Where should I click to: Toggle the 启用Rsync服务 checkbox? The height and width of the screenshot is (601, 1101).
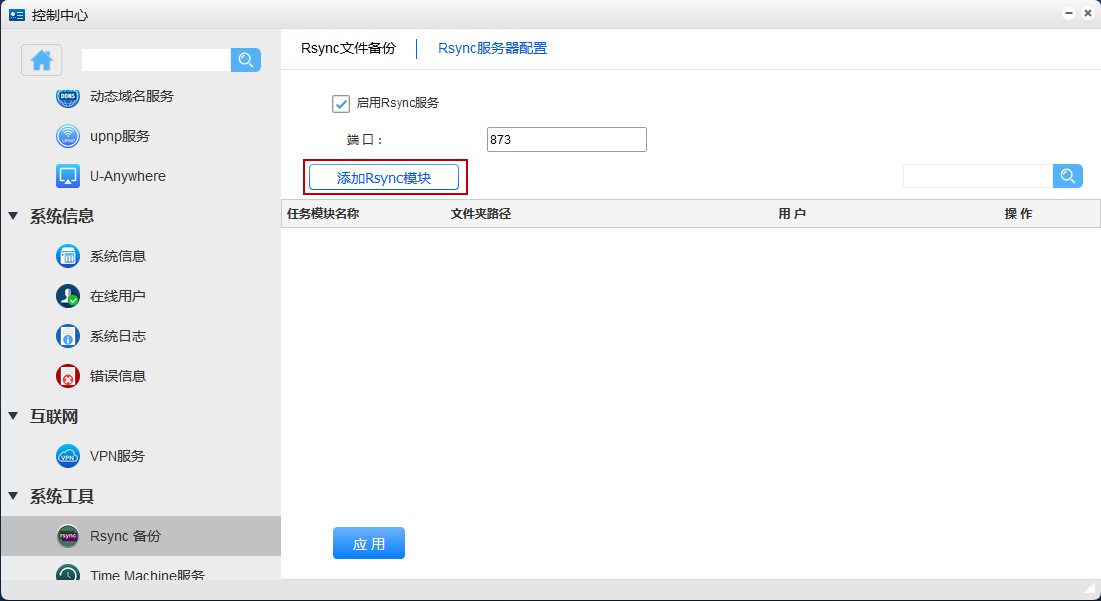tap(341, 103)
